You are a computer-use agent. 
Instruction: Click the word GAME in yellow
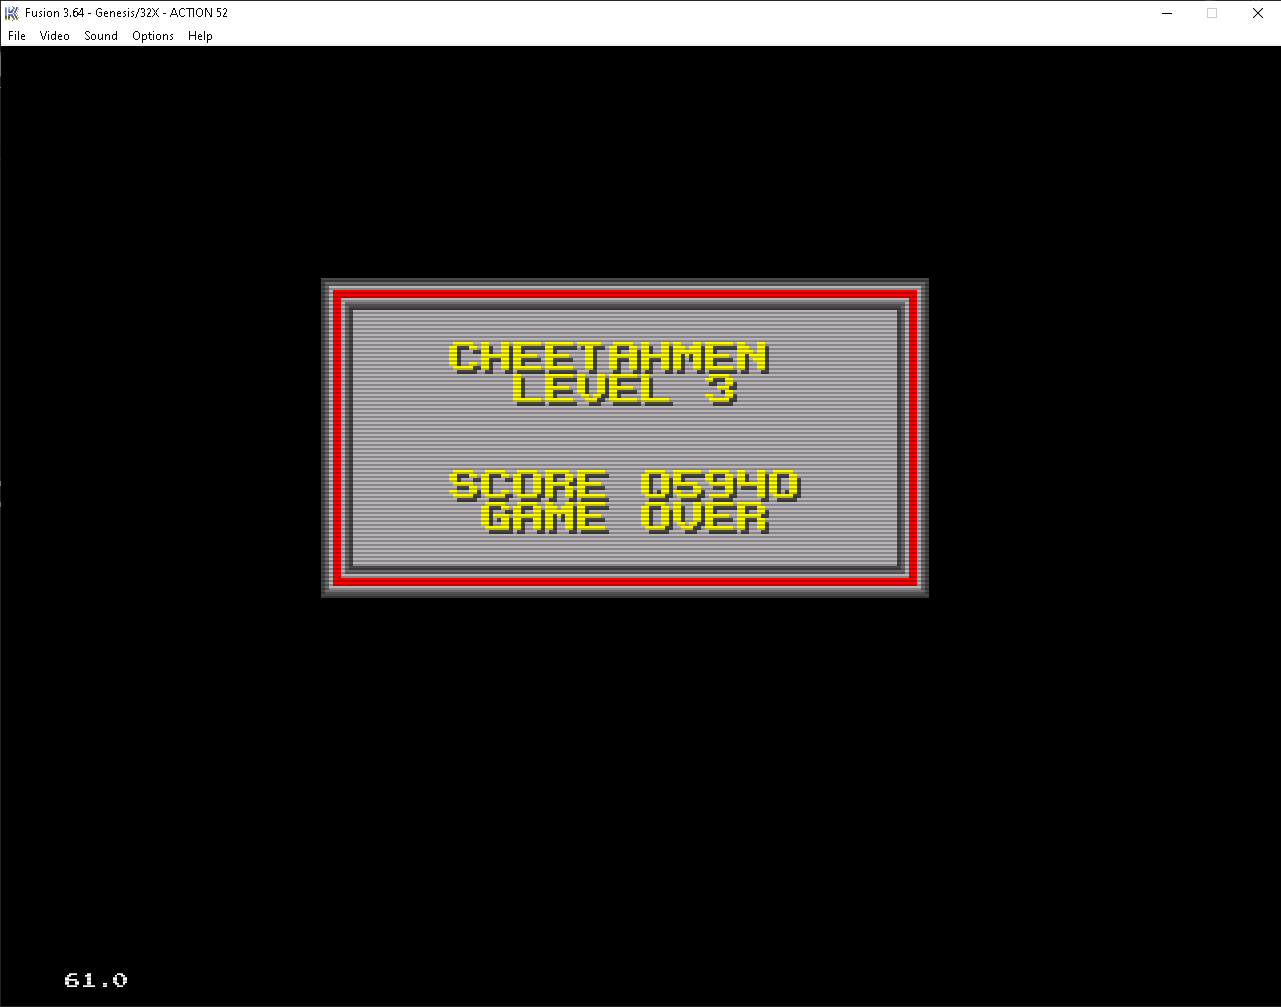(x=545, y=517)
